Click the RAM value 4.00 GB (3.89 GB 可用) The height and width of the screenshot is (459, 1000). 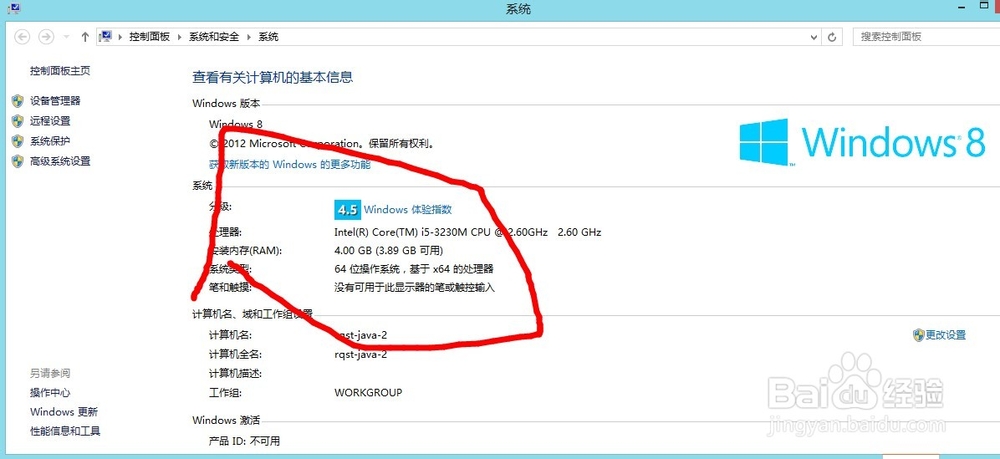[x=388, y=251]
